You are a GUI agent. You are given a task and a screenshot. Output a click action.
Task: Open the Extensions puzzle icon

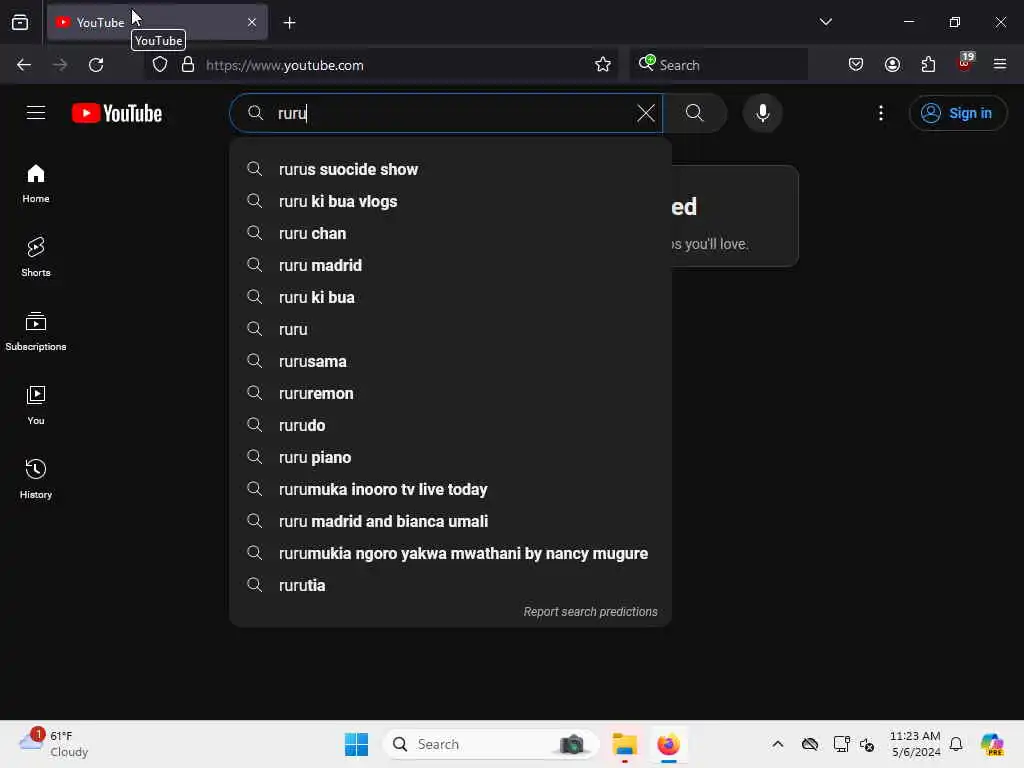click(x=928, y=65)
